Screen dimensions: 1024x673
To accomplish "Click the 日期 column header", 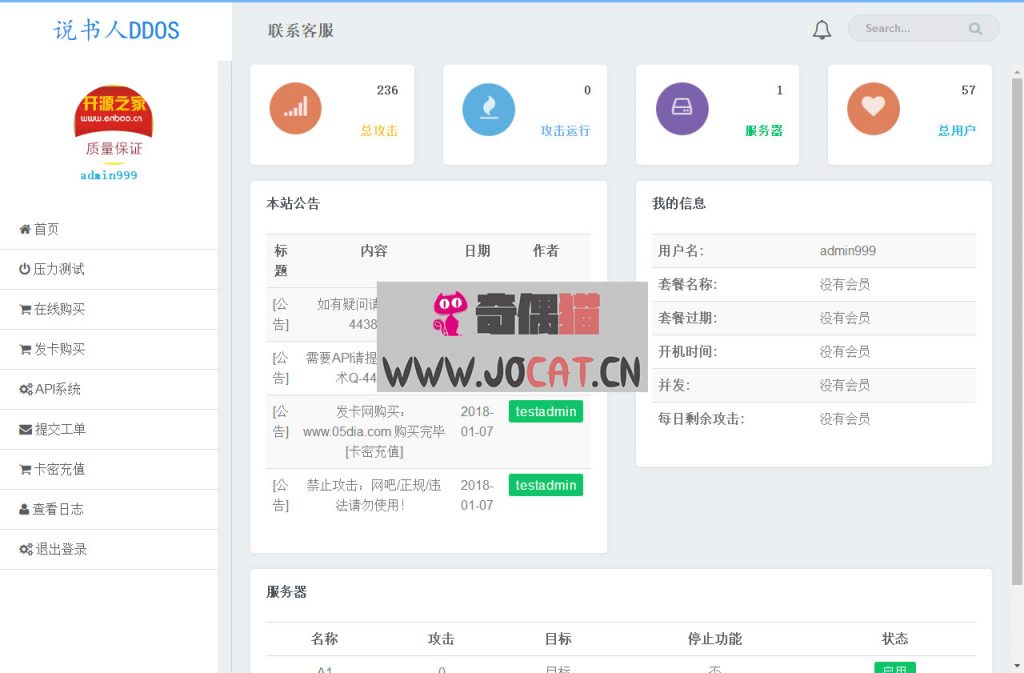I will (477, 251).
